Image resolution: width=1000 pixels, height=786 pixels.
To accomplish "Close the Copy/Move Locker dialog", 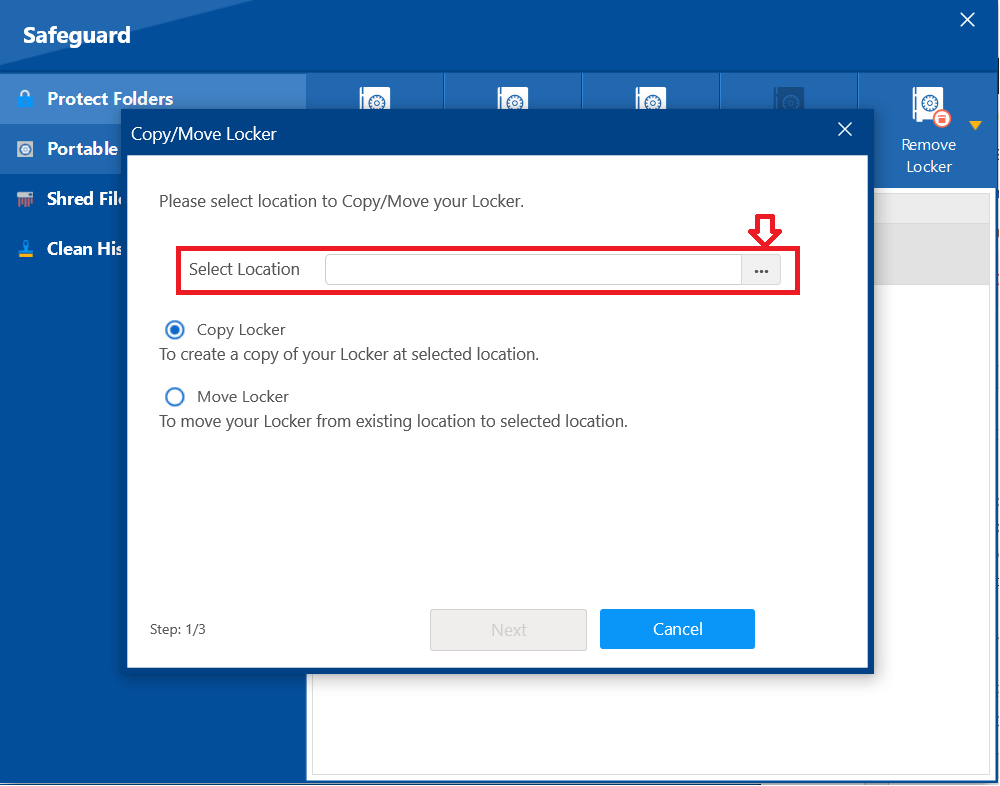I will pos(845,130).
